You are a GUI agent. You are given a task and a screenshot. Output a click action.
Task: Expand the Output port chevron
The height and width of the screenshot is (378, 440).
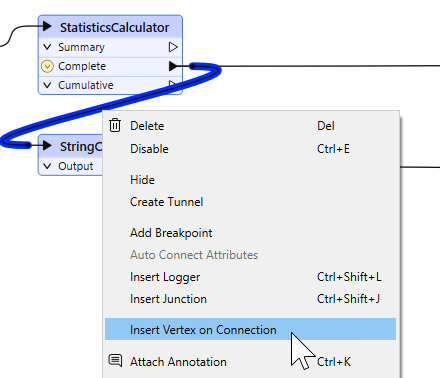(x=47, y=166)
